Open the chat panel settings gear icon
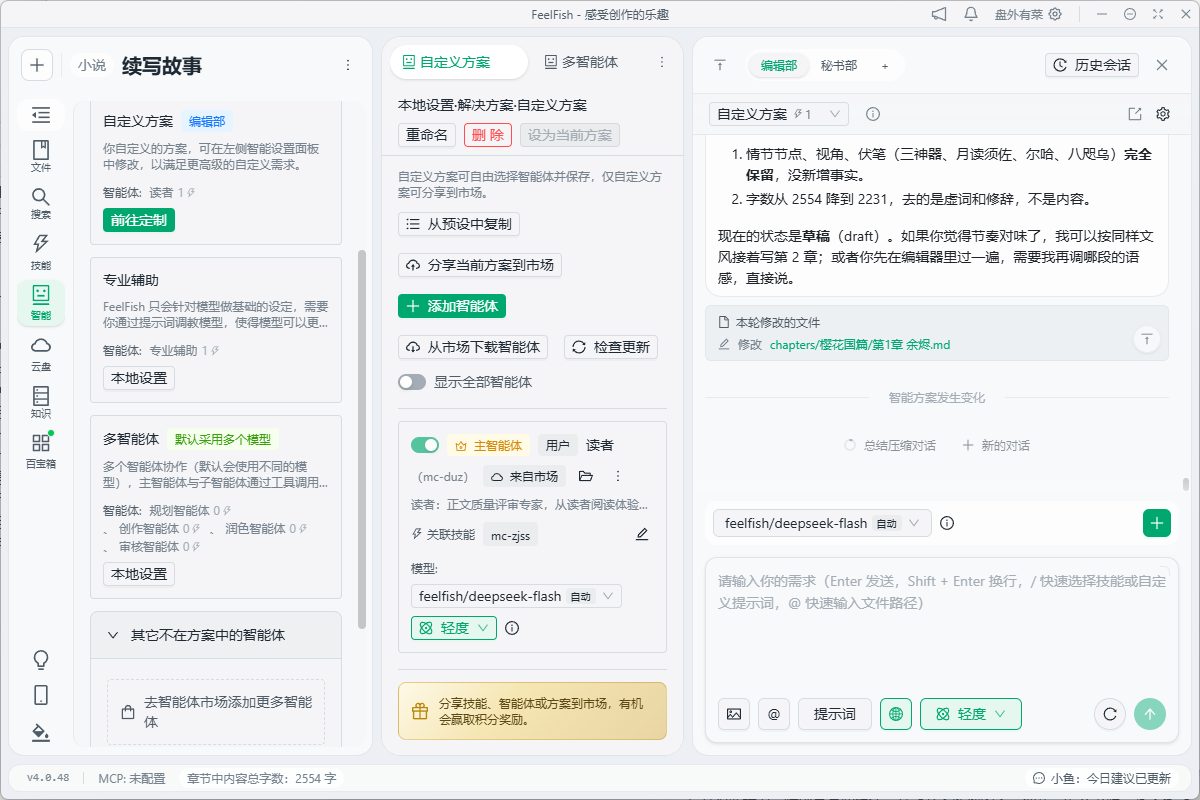The height and width of the screenshot is (800, 1200). pyautogui.click(x=1163, y=114)
